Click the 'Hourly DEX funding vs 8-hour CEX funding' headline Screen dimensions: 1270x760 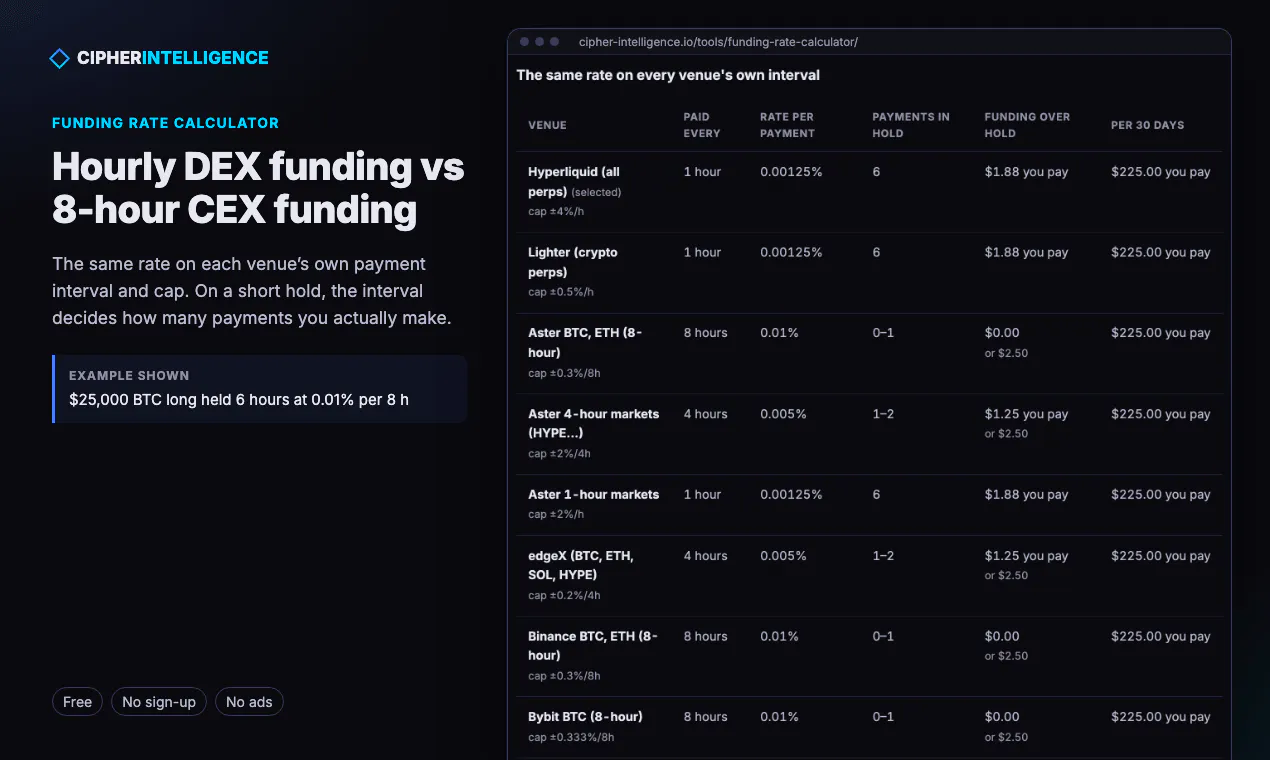pyautogui.click(x=258, y=188)
